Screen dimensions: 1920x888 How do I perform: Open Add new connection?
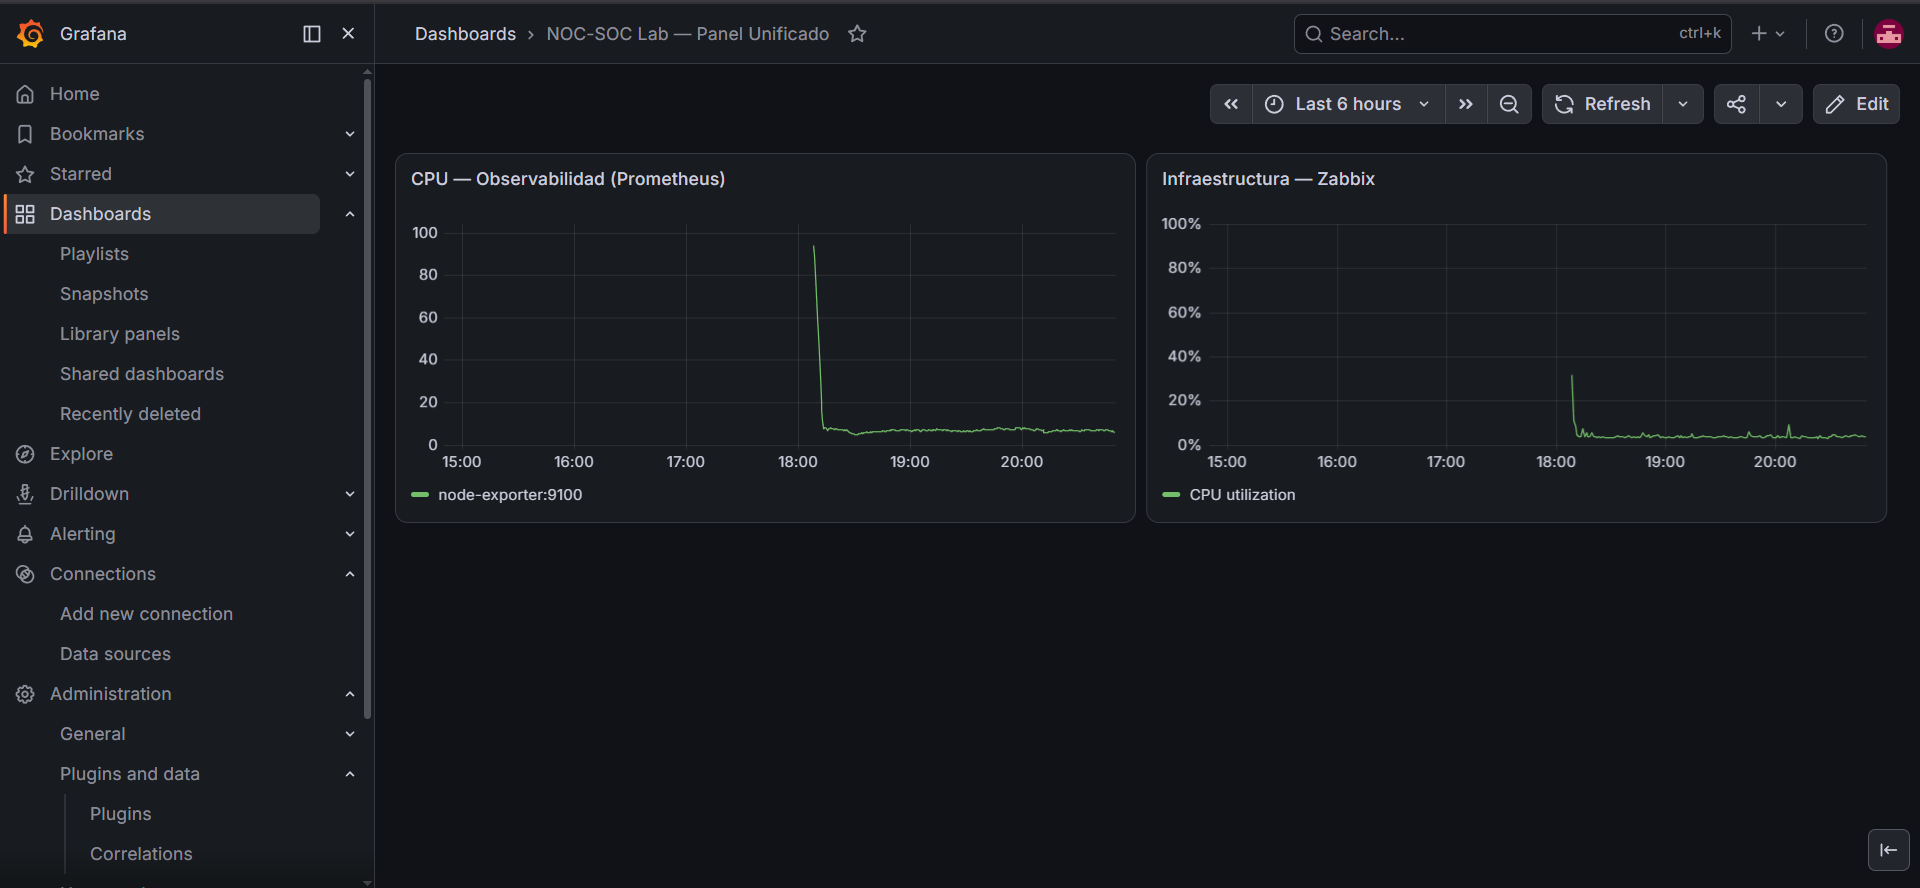coord(146,614)
